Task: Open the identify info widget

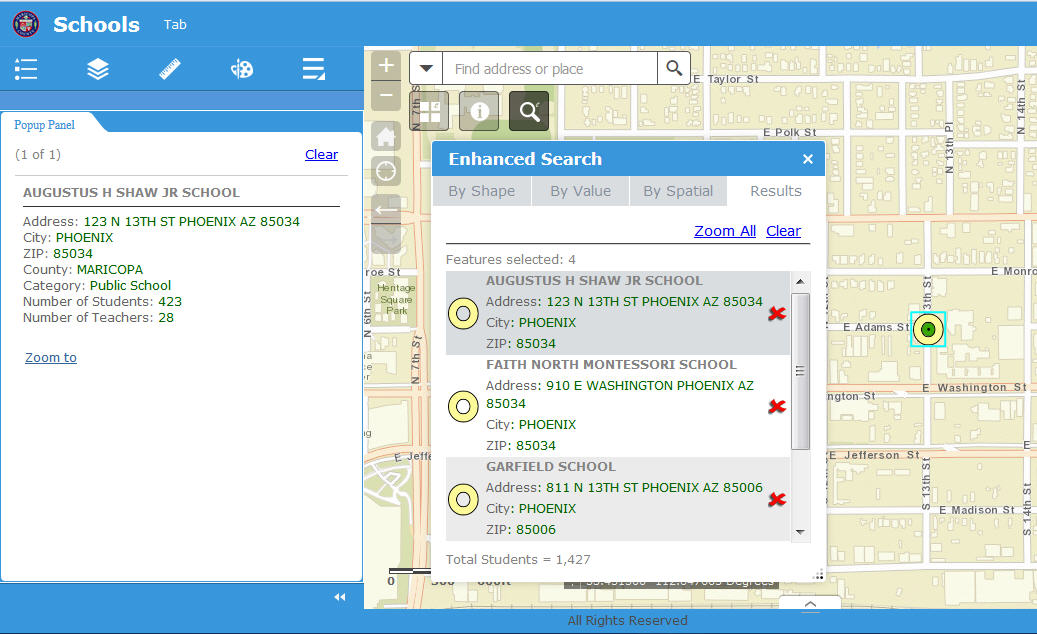Action: click(x=479, y=110)
